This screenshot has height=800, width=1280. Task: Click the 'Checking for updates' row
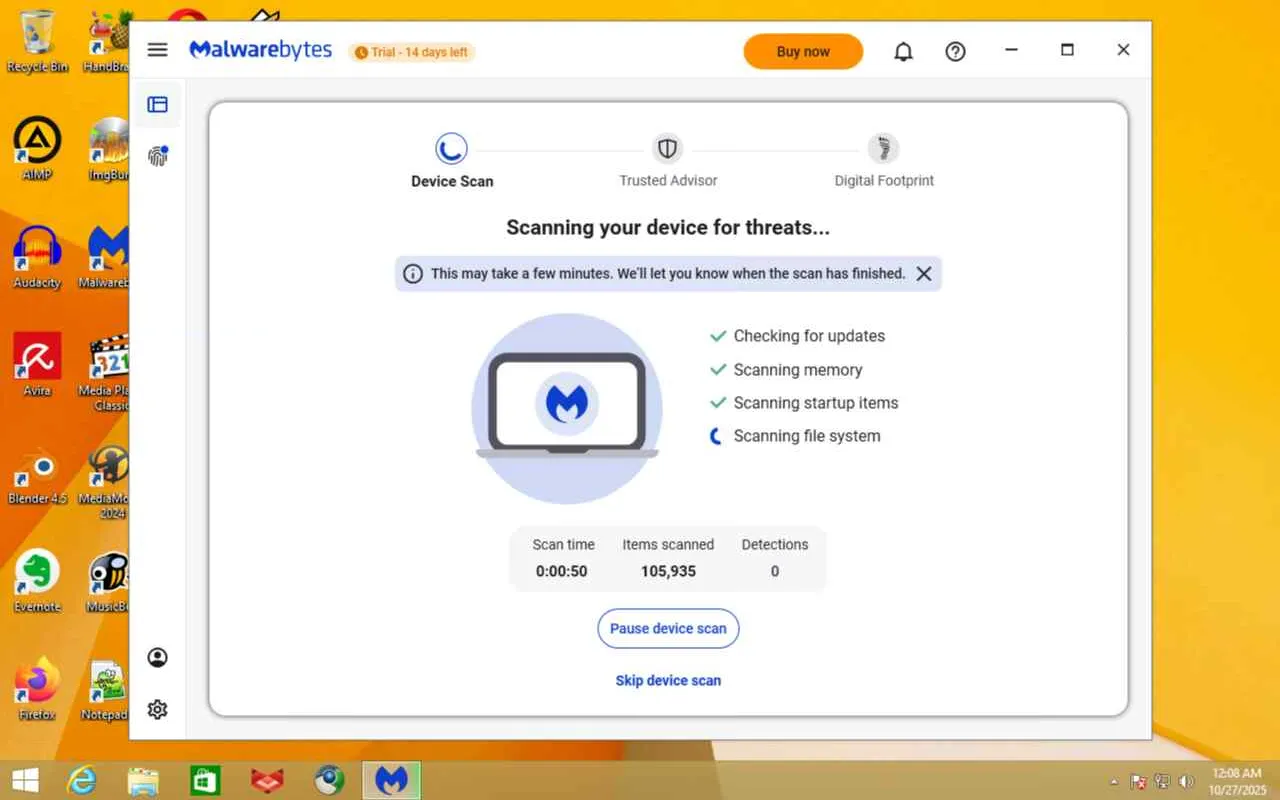(x=797, y=336)
